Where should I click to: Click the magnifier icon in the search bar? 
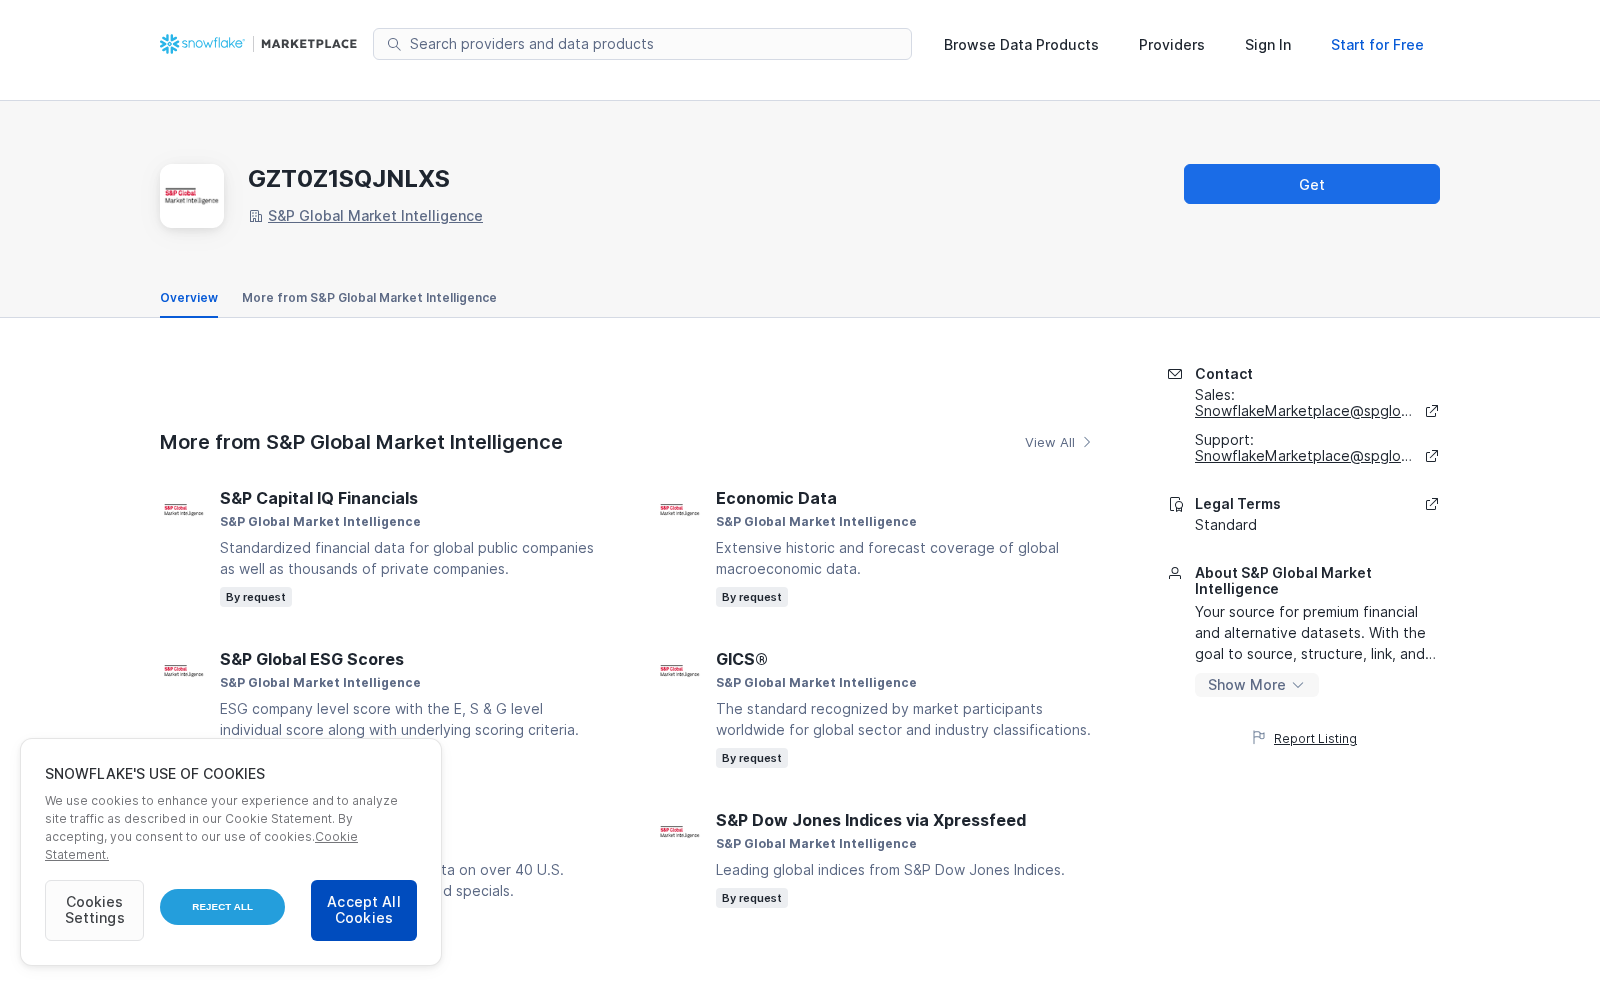pyautogui.click(x=394, y=44)
